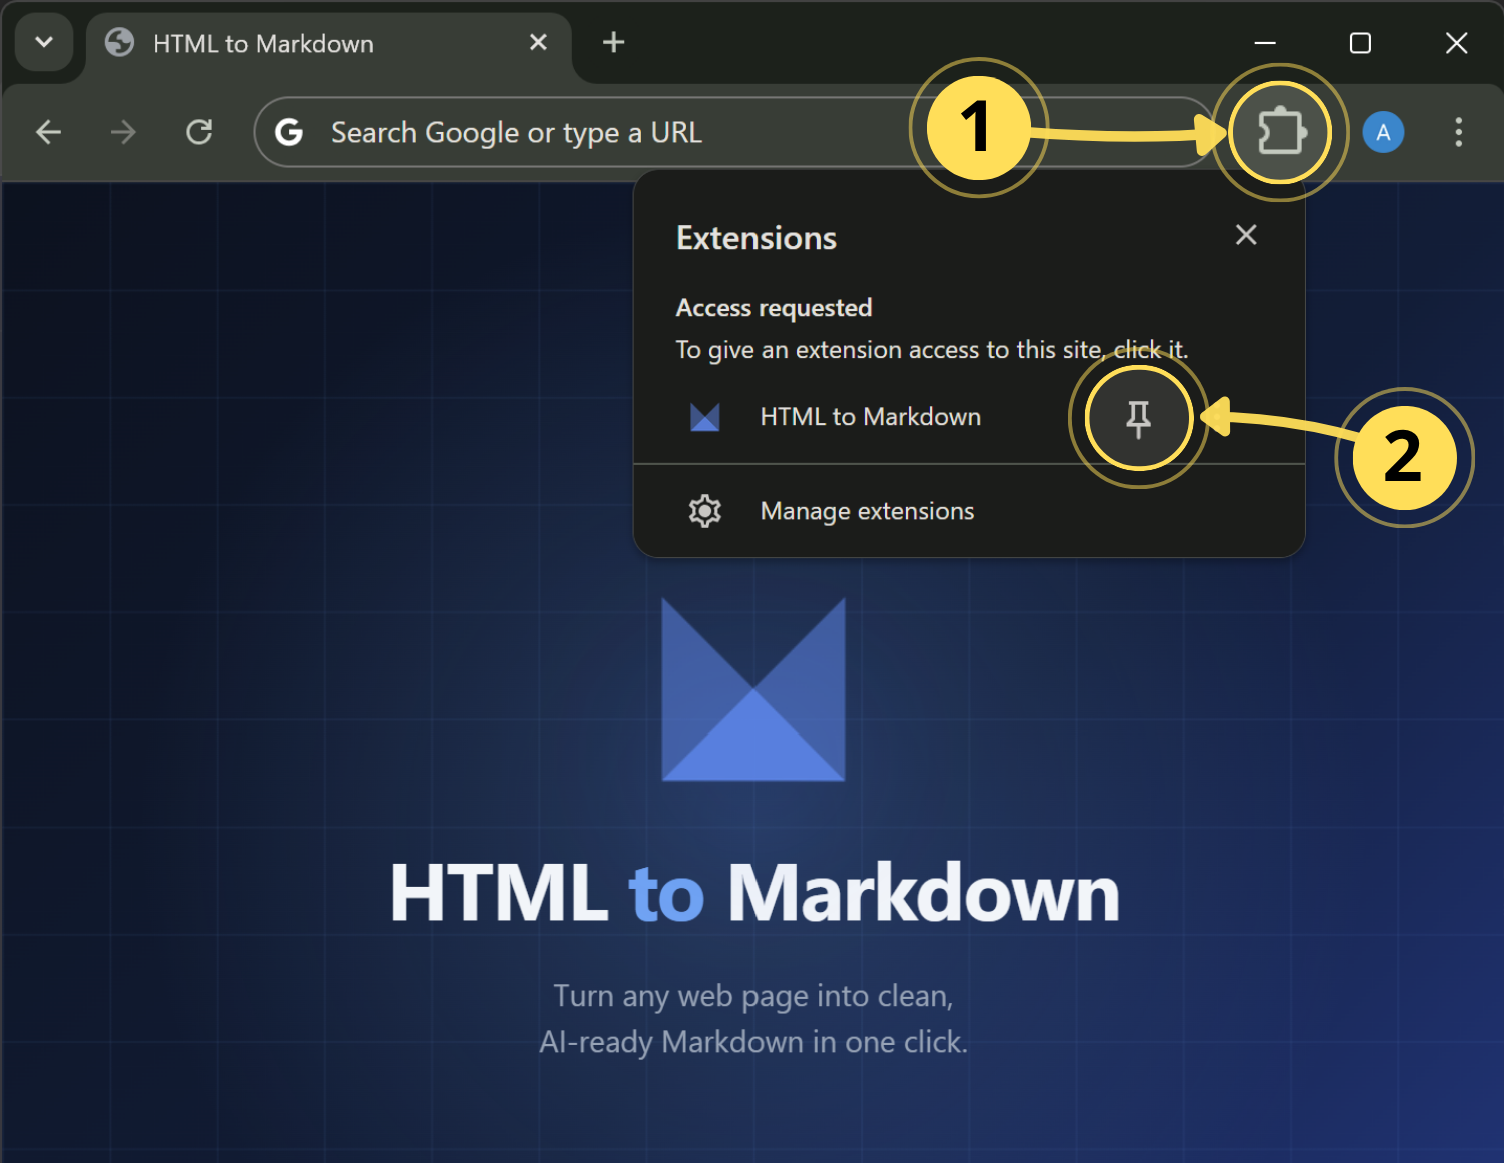Screen dimensions: 1504x1163
Task: Navigate forward in browser history
Action: pyautogui.click(x=123, y=131)
